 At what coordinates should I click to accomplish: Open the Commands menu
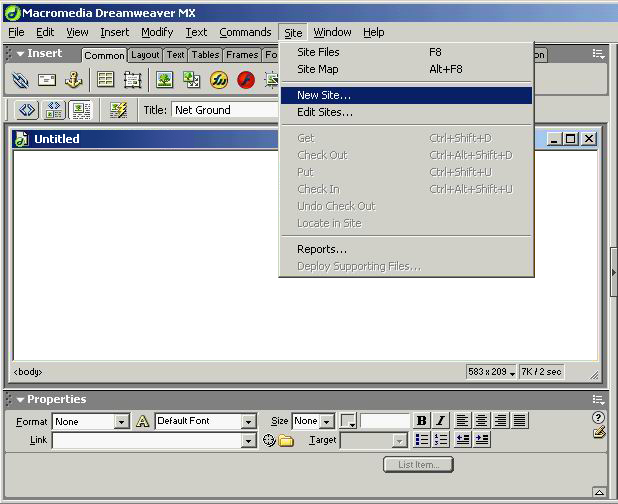tap(245, 32)
